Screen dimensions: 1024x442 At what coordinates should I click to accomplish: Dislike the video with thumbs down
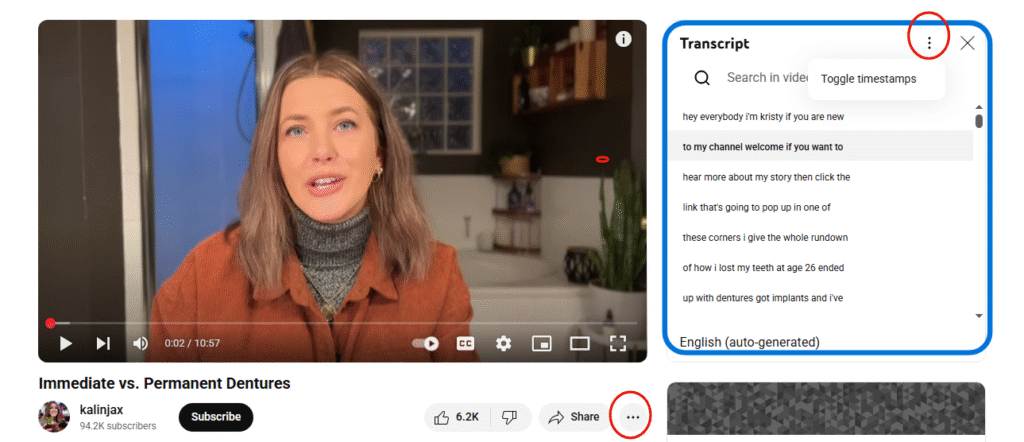pos(510,417)
